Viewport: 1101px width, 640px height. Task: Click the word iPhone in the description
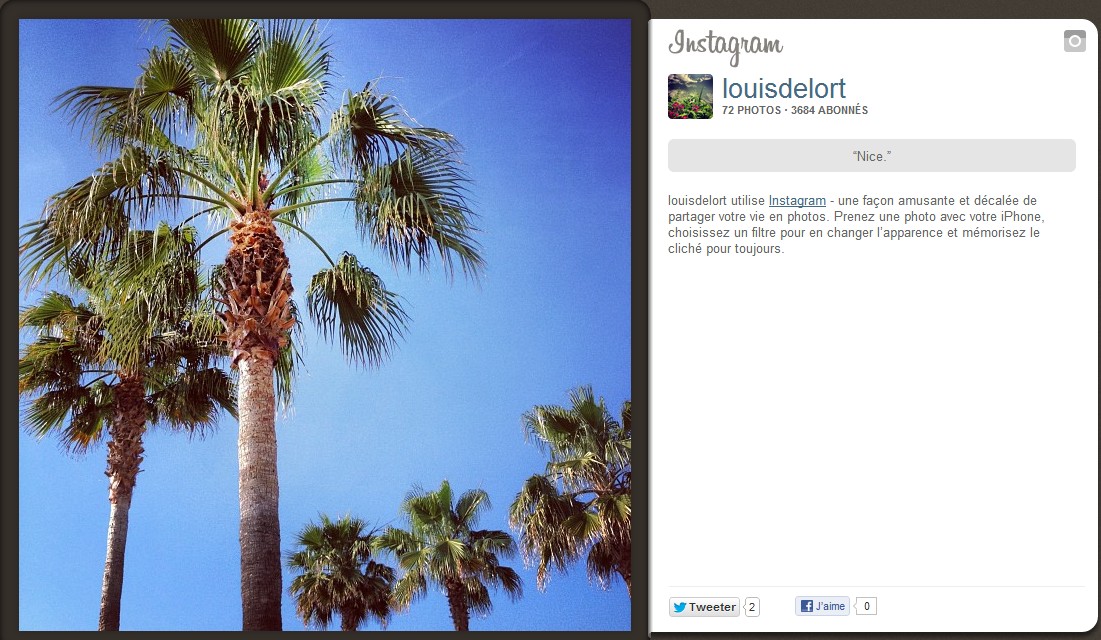tap(1022, 216)
